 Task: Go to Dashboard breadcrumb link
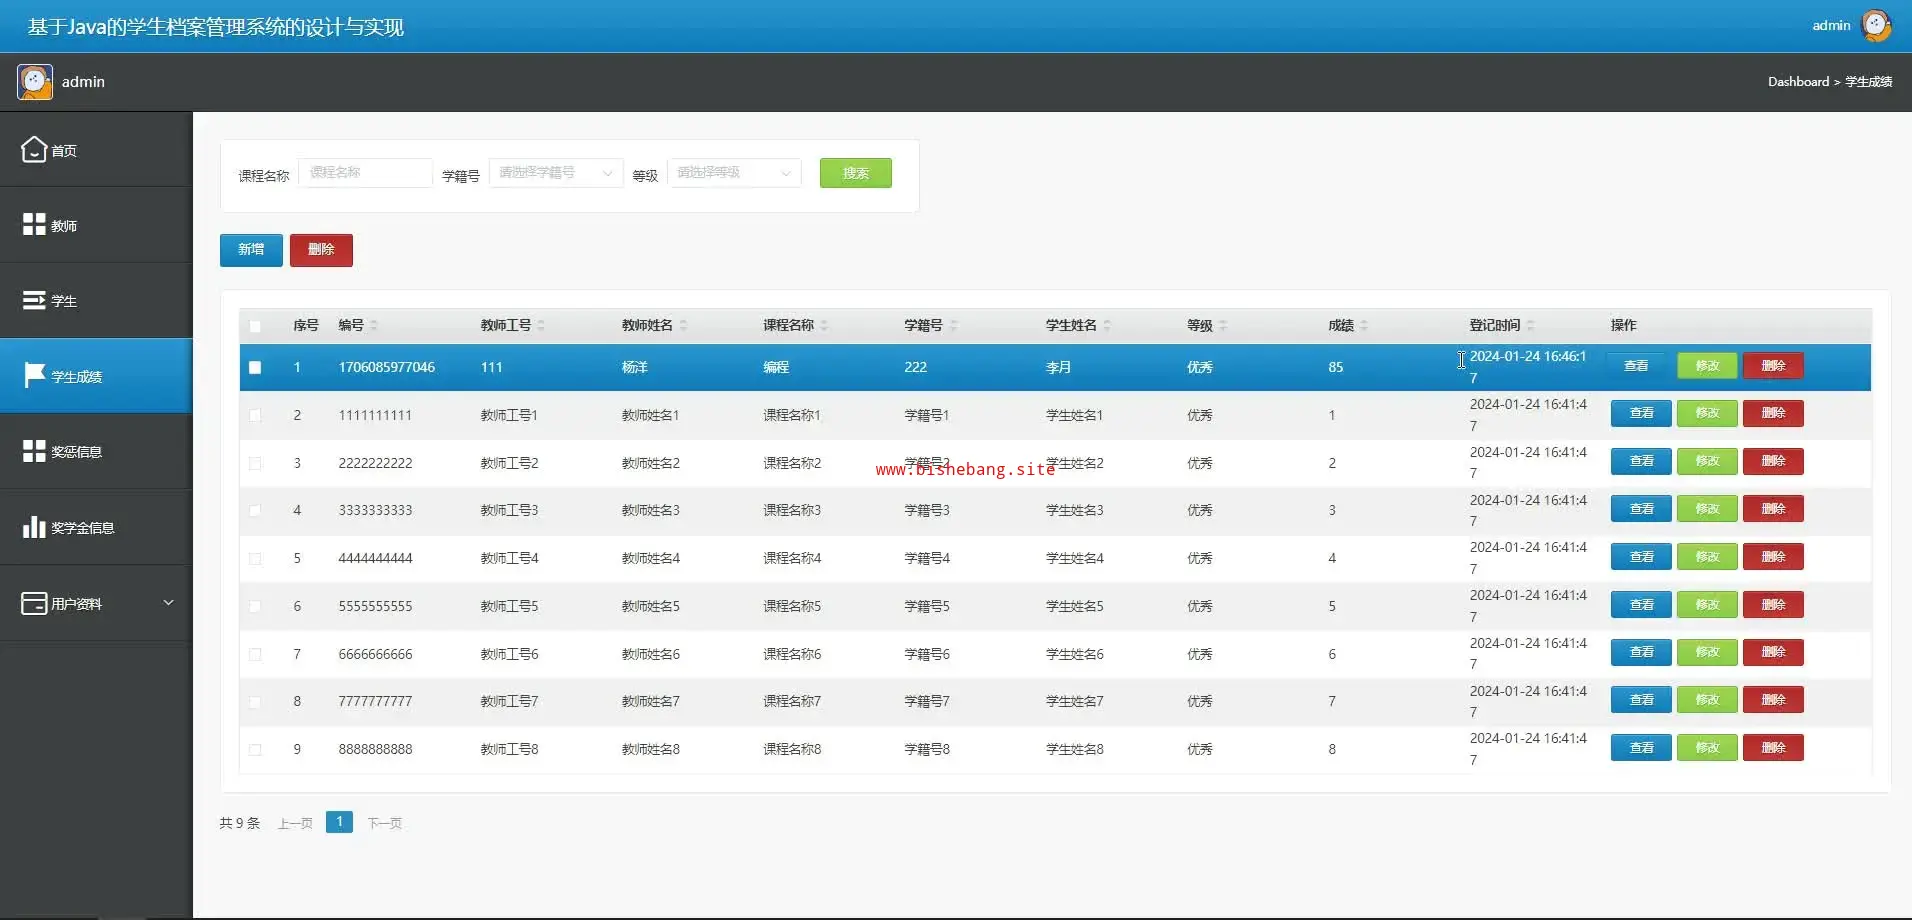[1797, 82]
